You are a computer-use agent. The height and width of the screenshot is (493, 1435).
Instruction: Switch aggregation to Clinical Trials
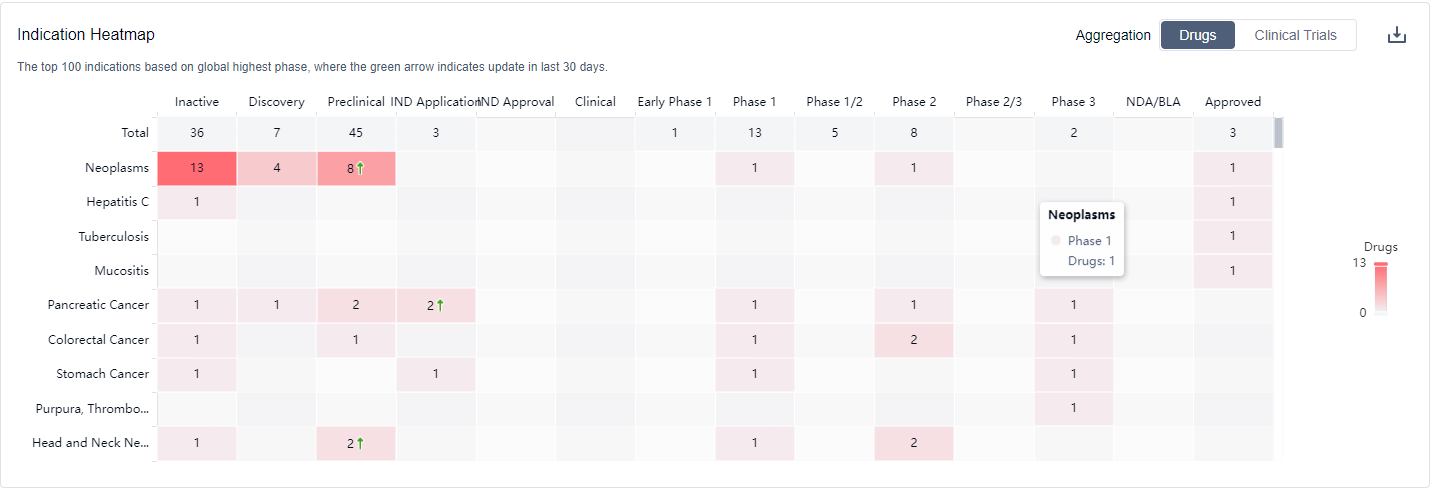tap(1294, 35)
